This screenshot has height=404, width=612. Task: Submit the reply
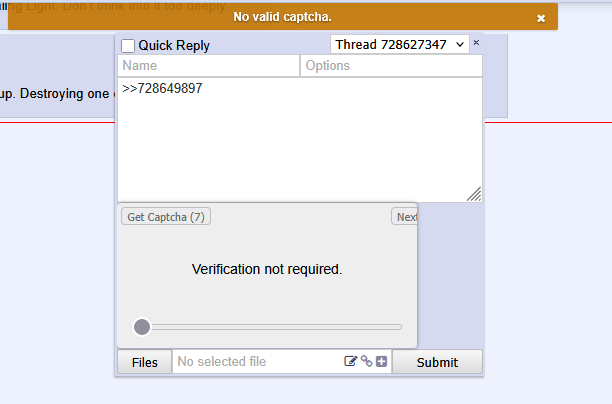pos(437,362)
